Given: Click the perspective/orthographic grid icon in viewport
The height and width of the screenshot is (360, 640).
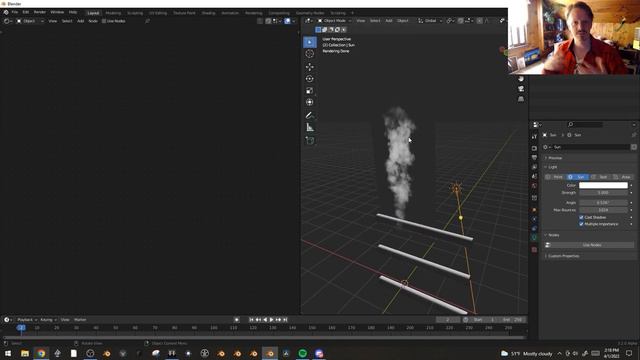Looking at the screenshot, I should click(x=521, y=99).
